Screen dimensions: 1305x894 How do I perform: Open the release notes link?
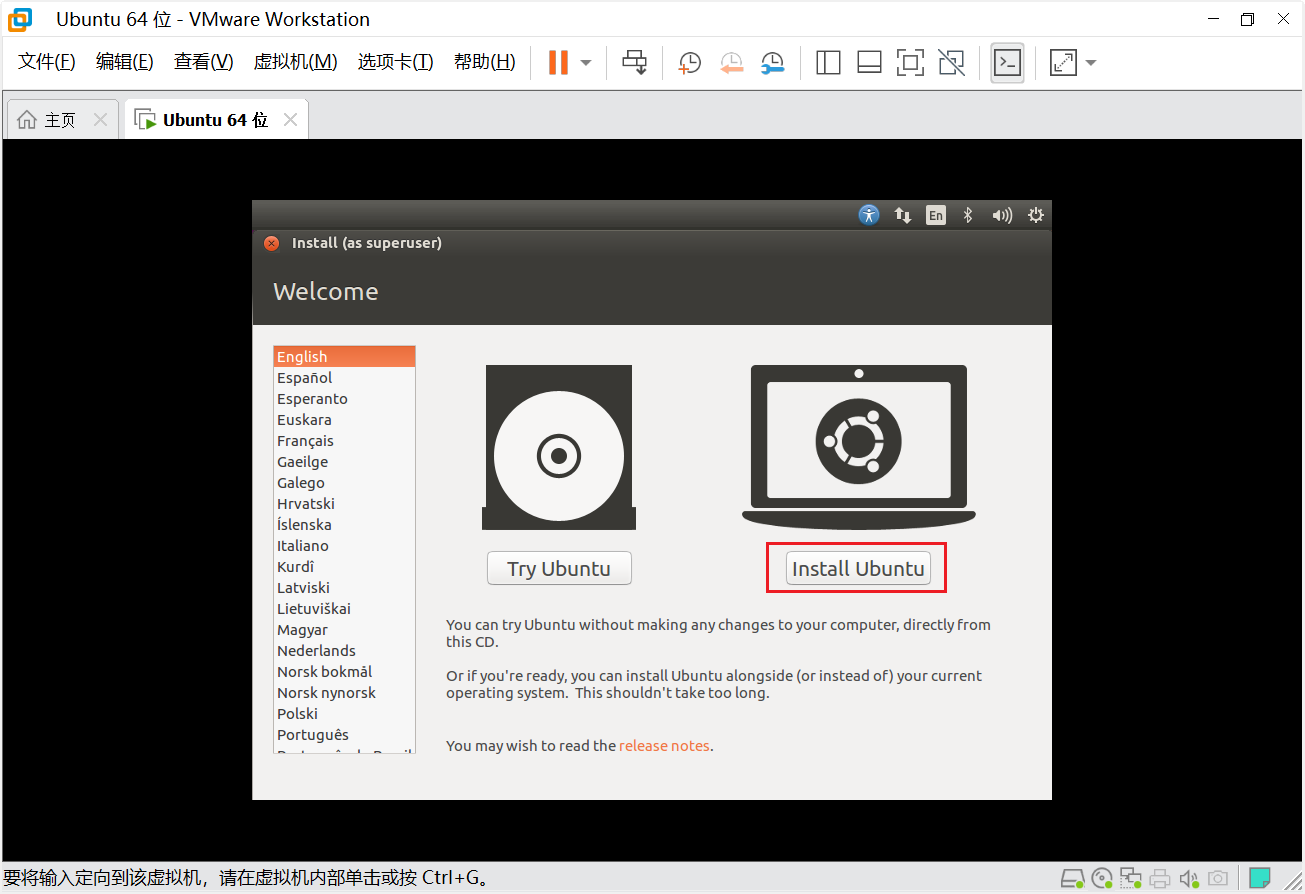pyautogui.click(x=664, y=746)
